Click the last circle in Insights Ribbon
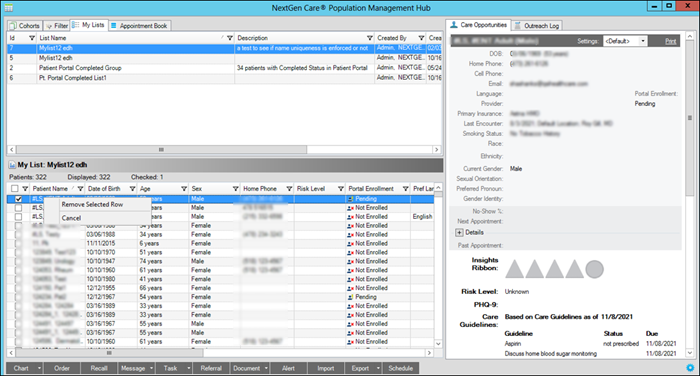Viewport: 700px width, 376px height. pos(594,269)
